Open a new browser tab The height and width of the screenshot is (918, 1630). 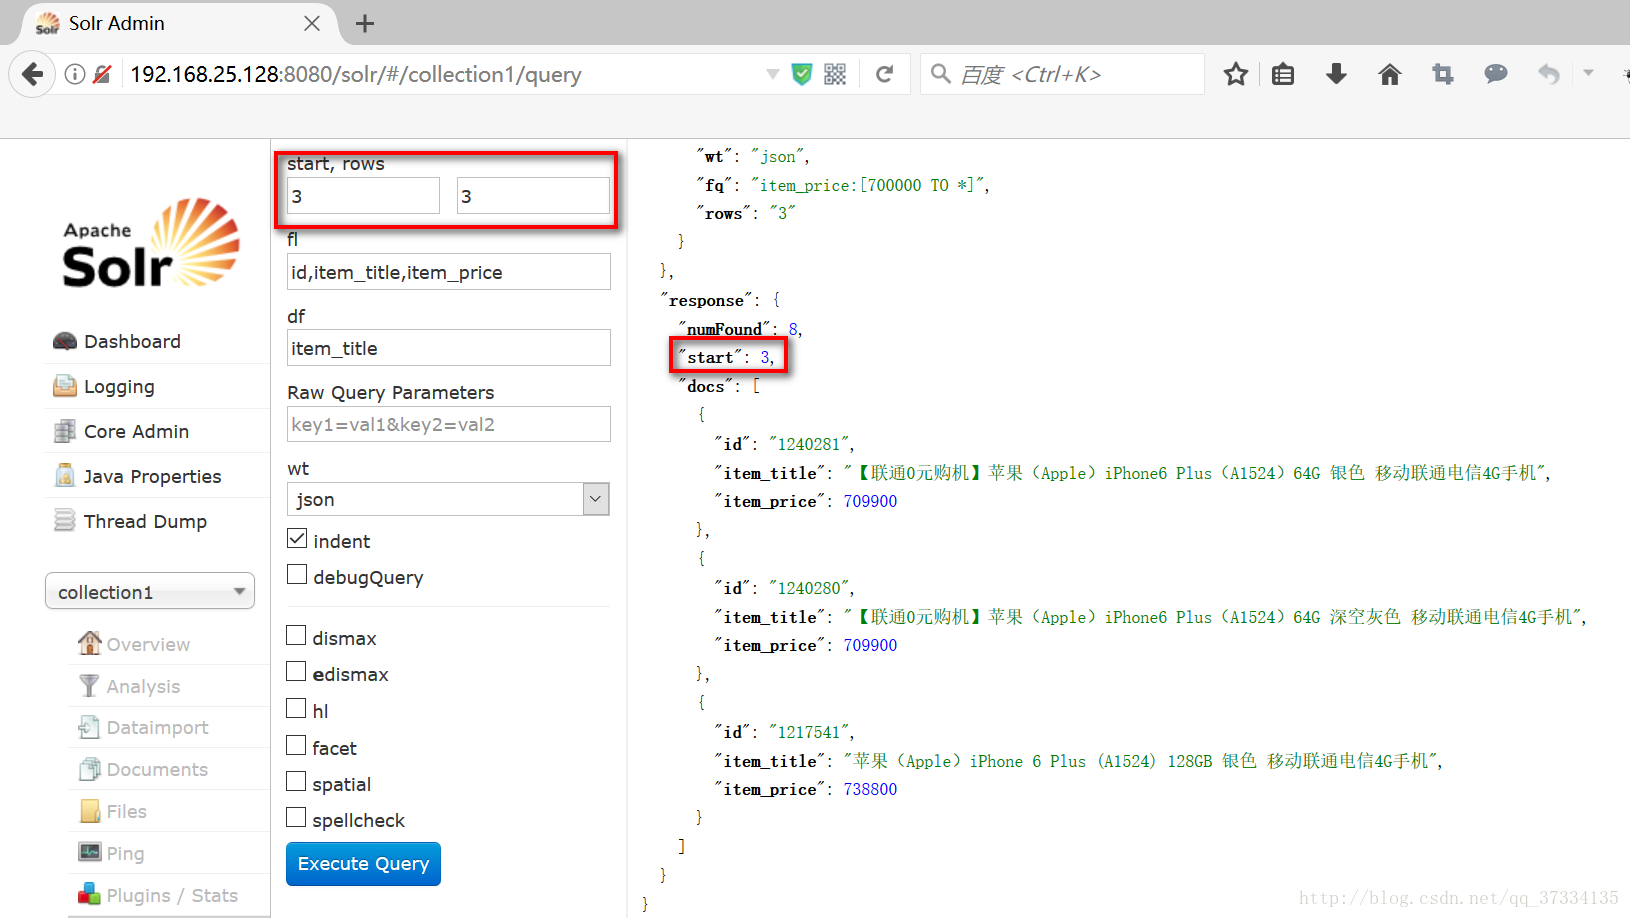(x=365, y=23)
